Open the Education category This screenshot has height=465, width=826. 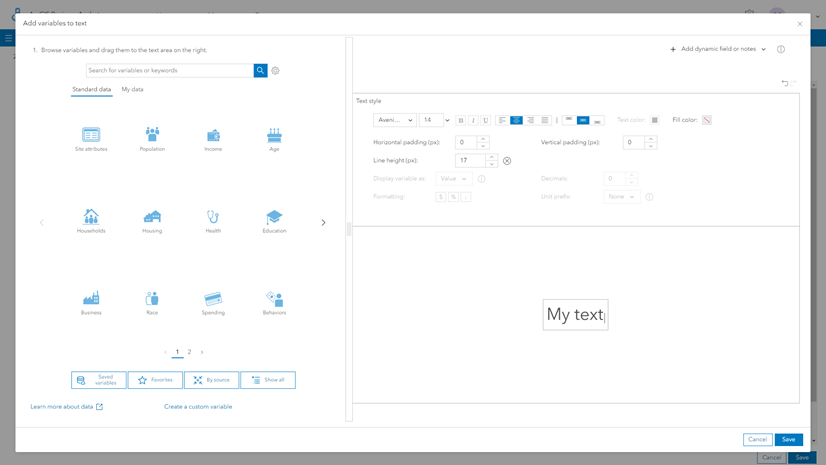[274, 221]
